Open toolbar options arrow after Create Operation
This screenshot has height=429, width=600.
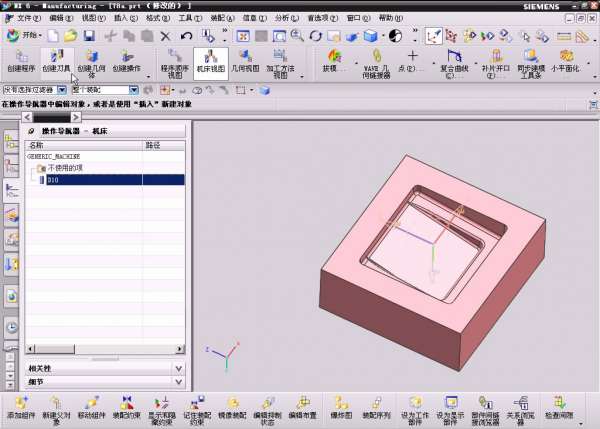point(148,77)
